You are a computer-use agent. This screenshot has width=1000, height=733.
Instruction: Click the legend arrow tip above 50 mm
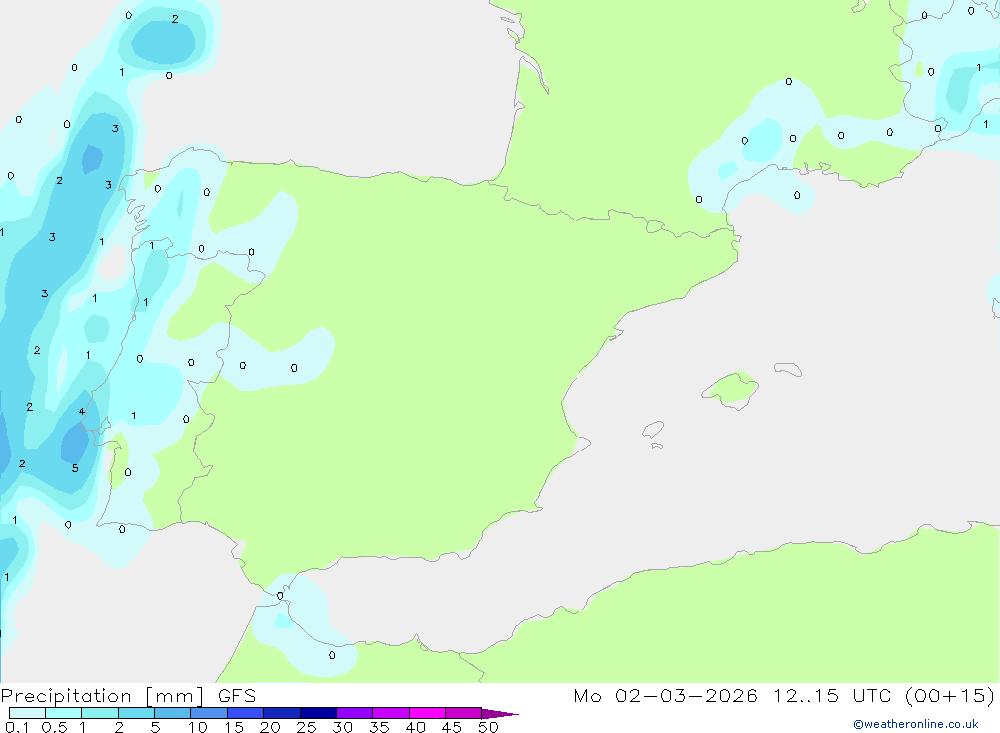point(500,714)
